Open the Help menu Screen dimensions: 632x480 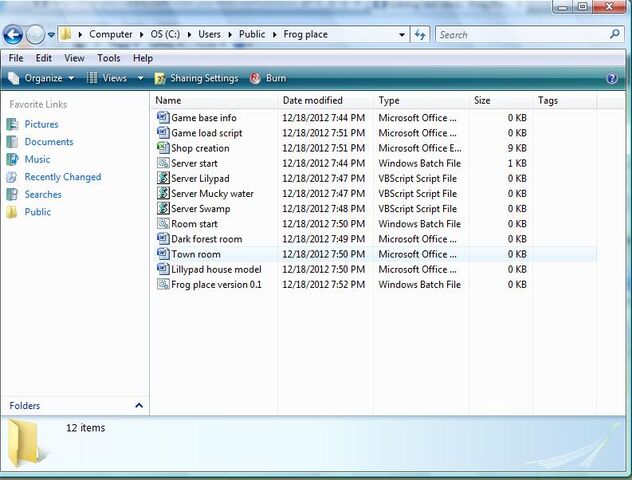[x=143, y=58]
